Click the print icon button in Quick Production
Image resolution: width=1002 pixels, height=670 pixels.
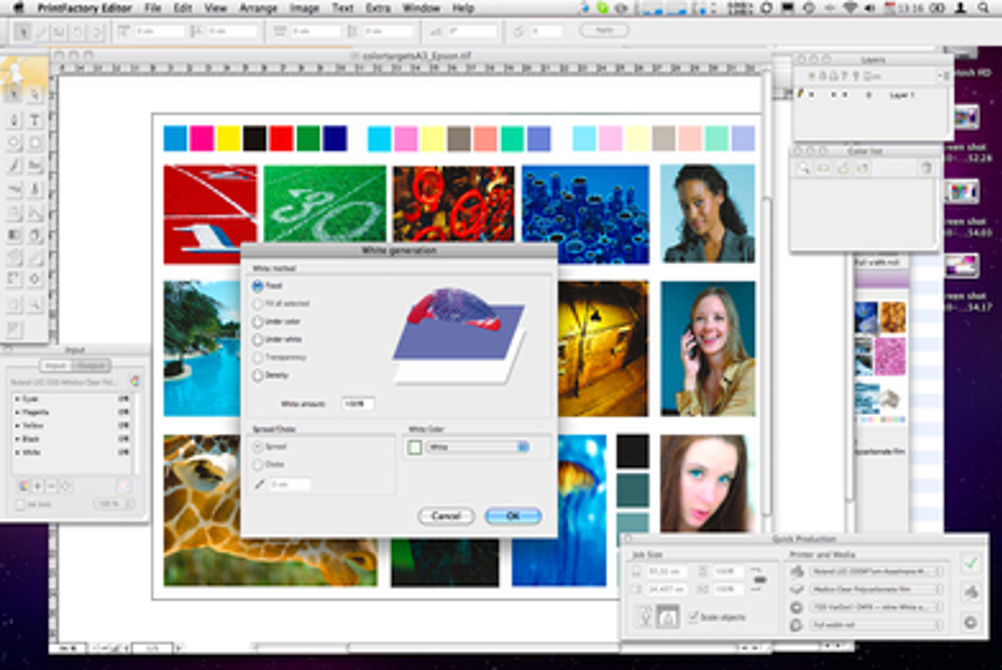pyautogui.click(x=971, y=593)
